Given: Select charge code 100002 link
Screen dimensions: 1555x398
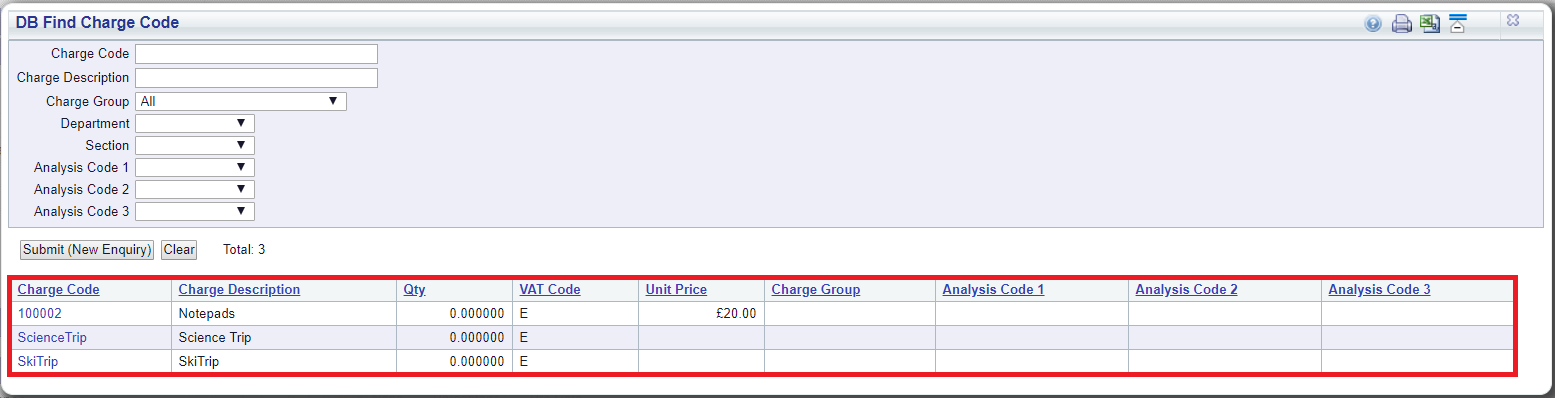Looking at the screenshot, I should 39,313.
